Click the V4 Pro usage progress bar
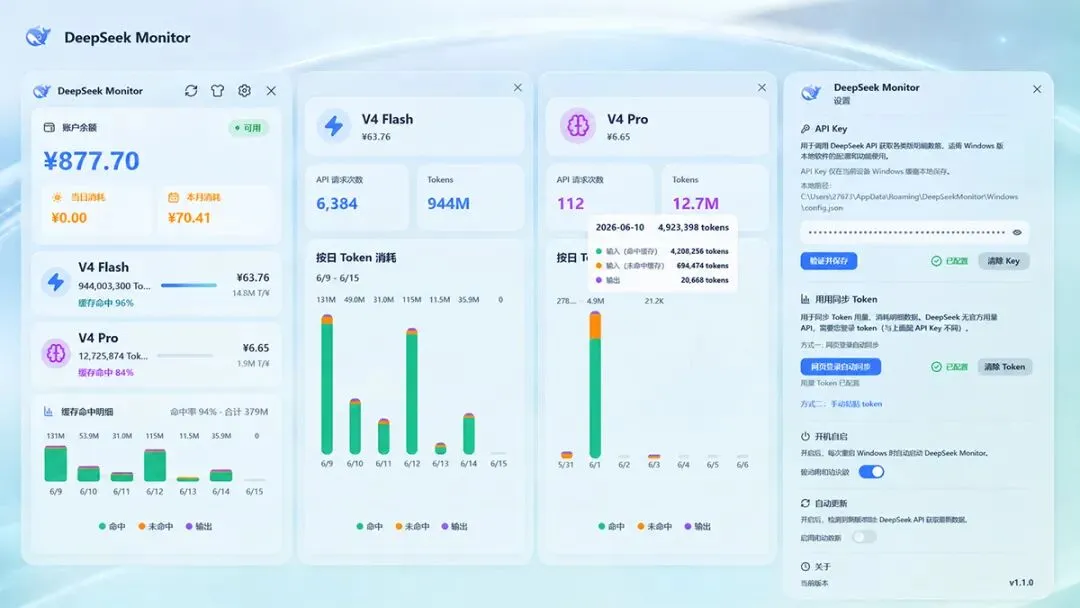1080x608 pixels. (x=185, y=355)
